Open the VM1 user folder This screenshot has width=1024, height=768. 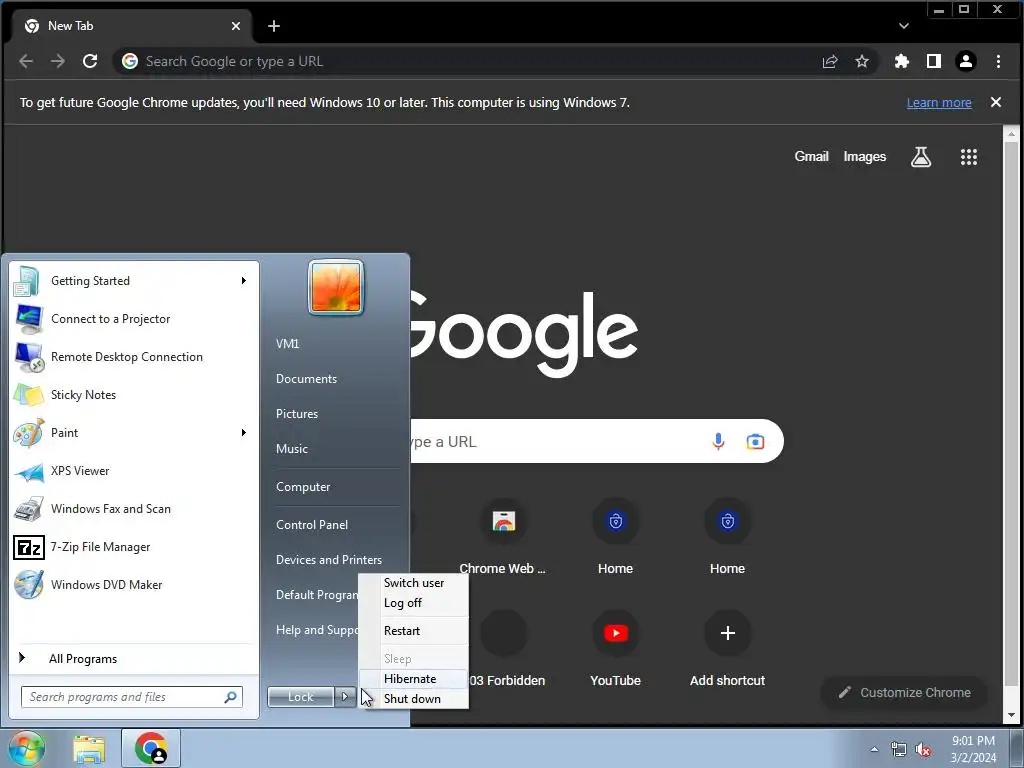point(287,344)
